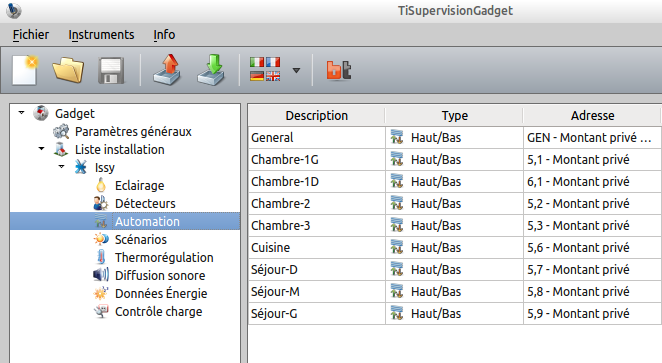The width and height of the screenshot is (662, 363).
Task: Select Eclairage in the tree
Action: pyautogui.click(x=139, y=186)
